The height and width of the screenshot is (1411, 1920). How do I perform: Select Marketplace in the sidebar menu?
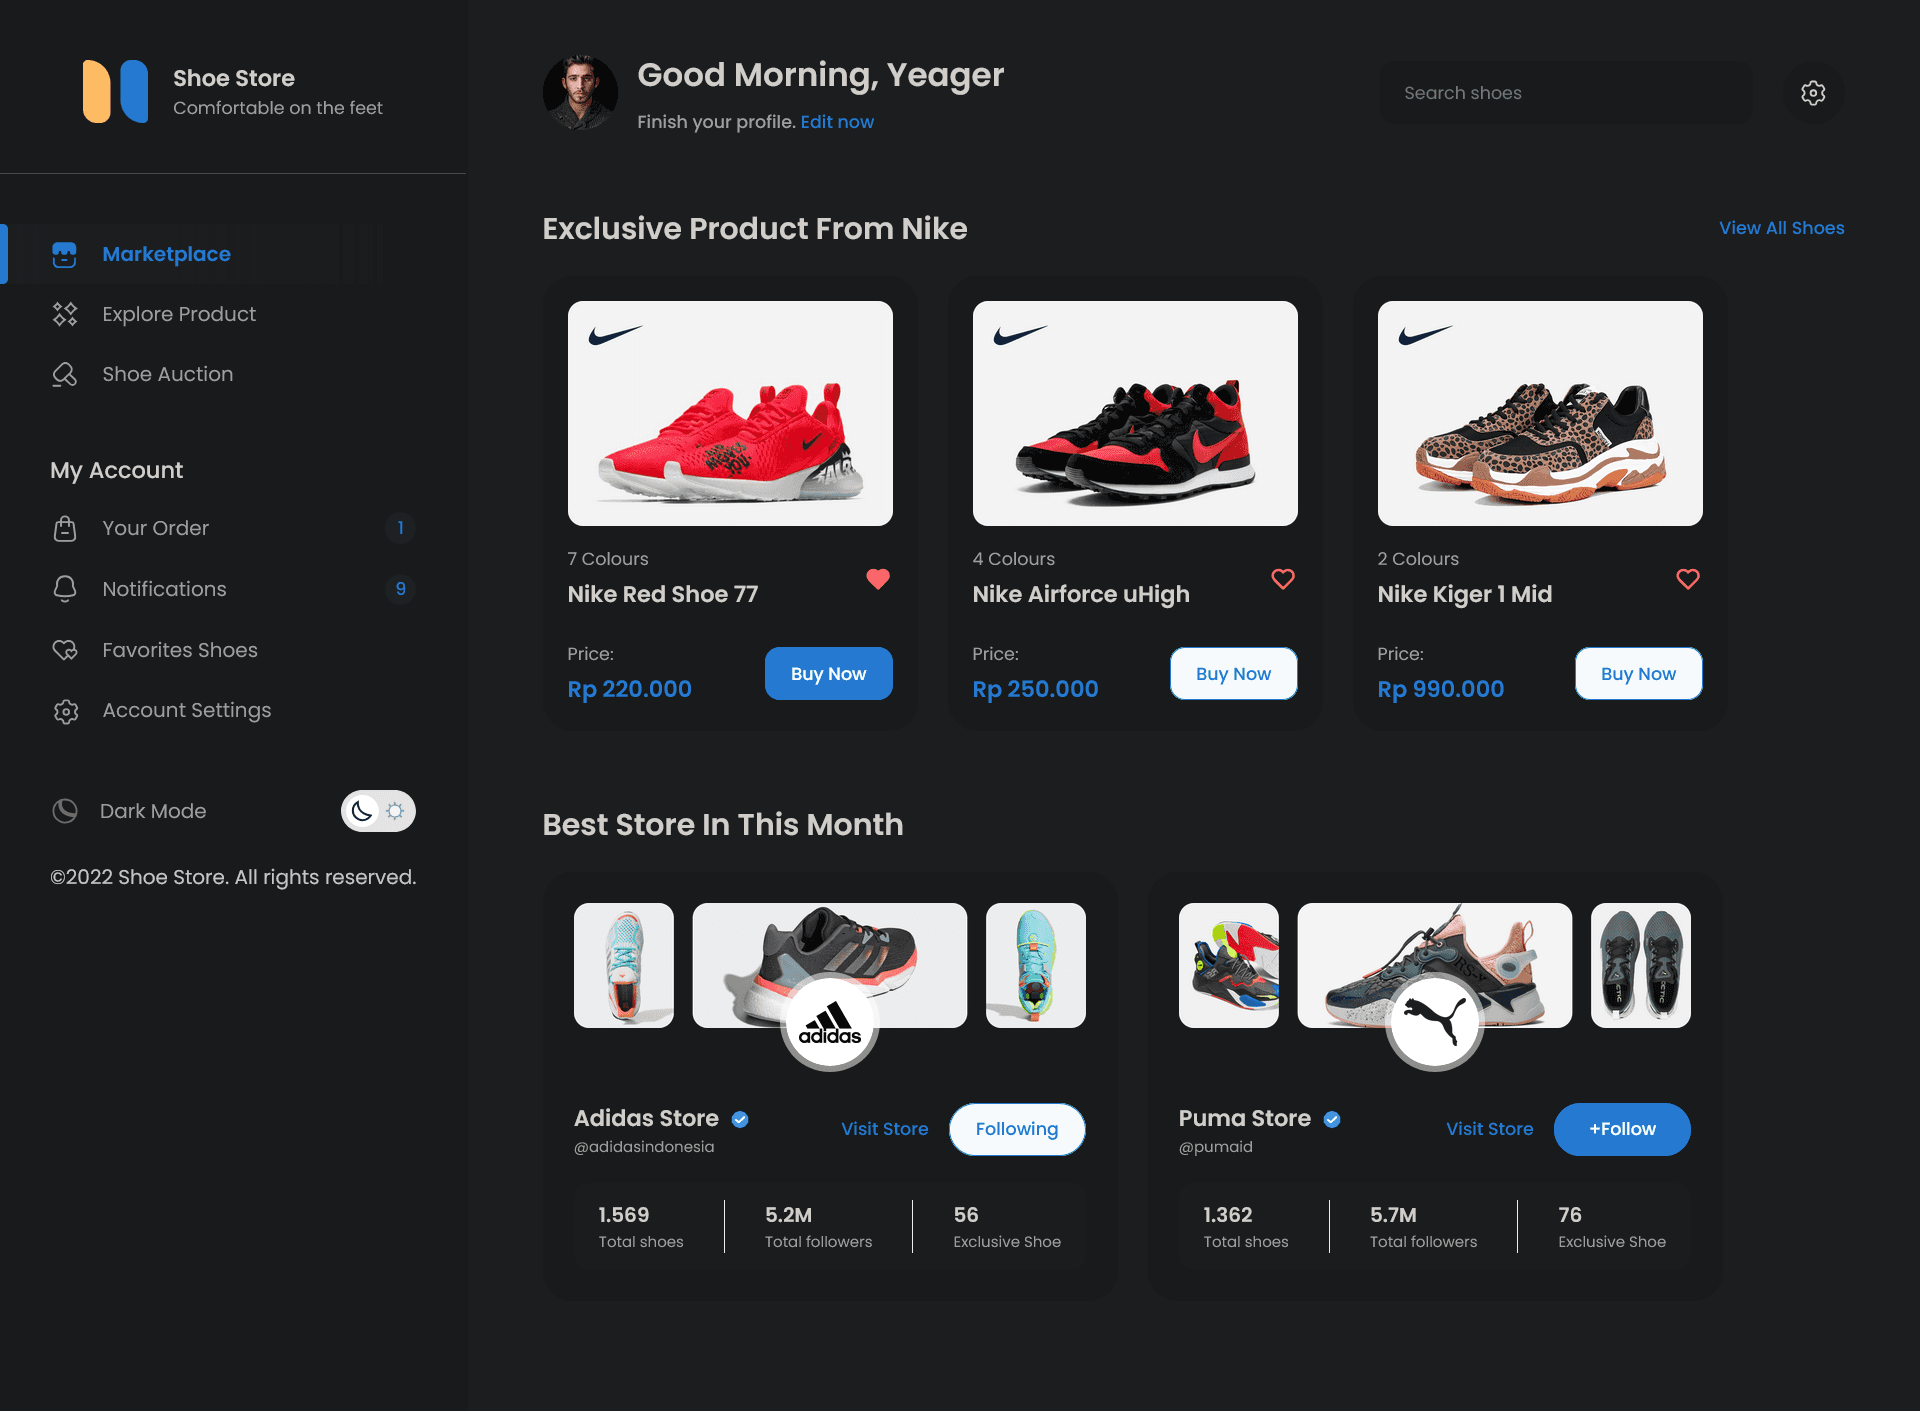166,255
